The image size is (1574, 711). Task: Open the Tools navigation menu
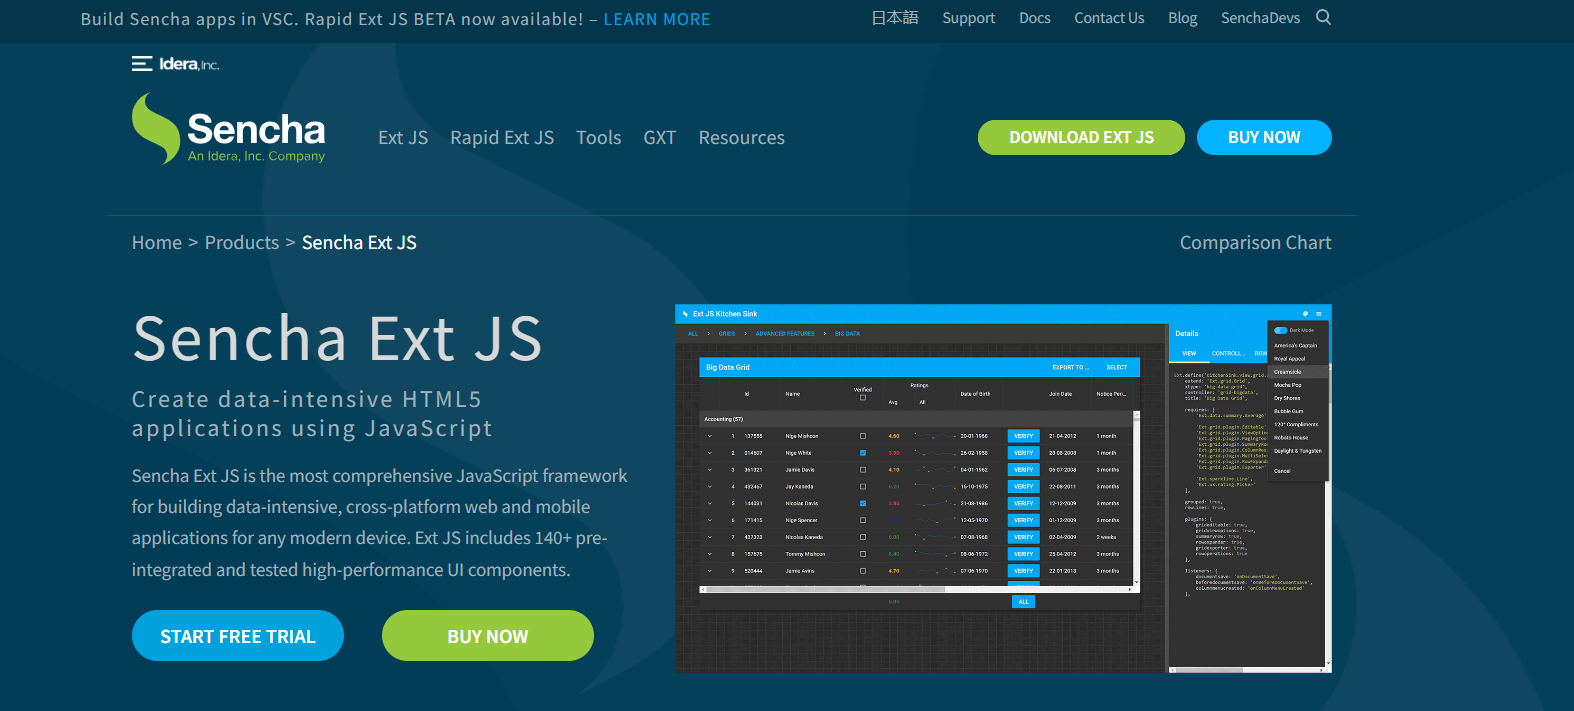(599, 138)
